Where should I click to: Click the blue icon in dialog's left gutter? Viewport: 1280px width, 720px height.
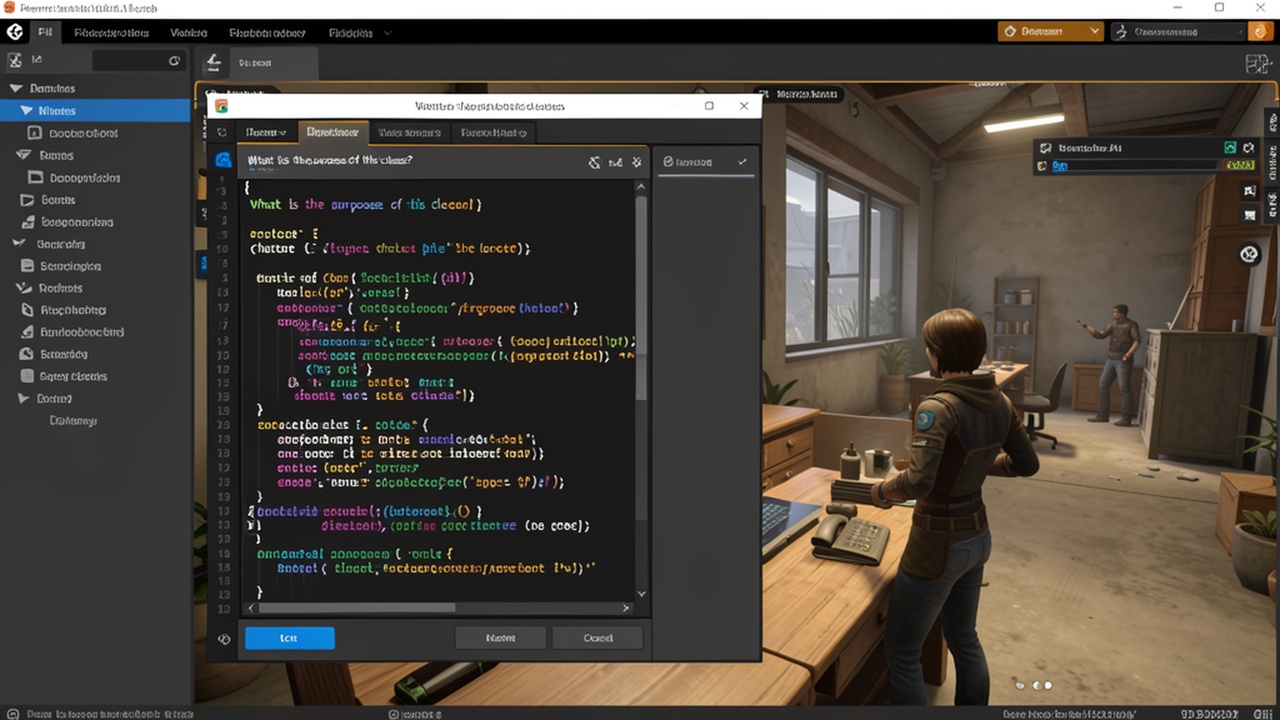223,160
